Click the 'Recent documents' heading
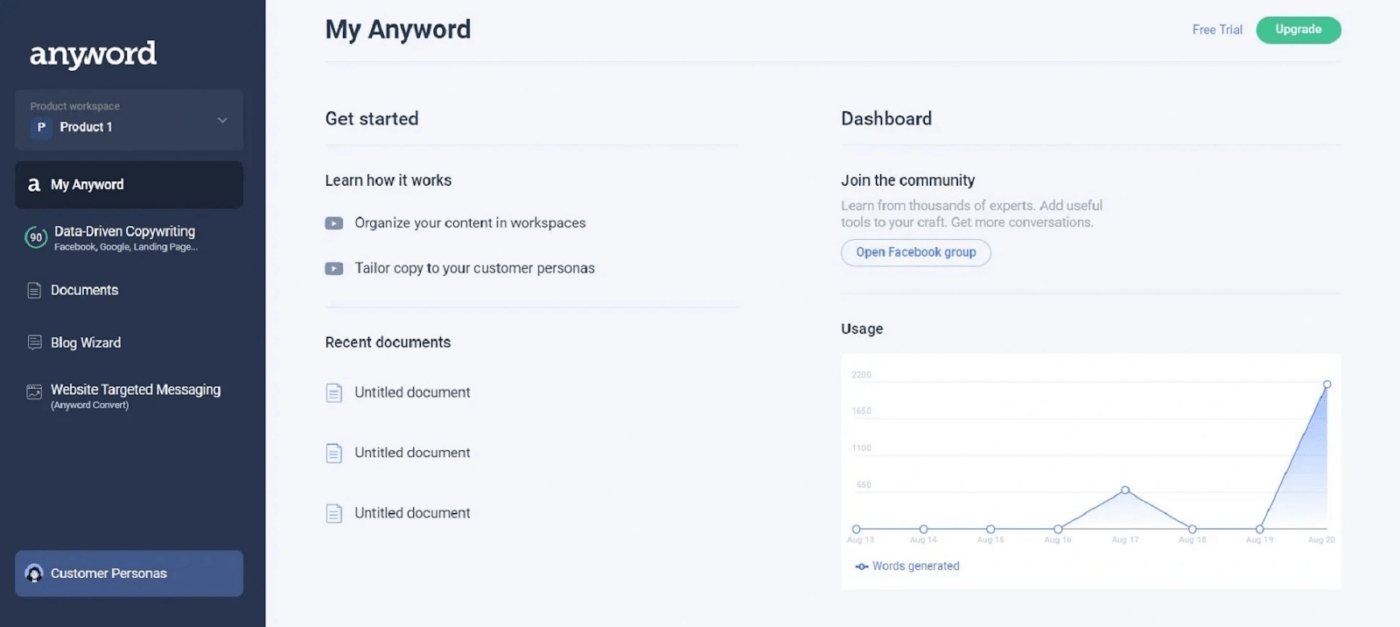Viewport: 1400px width, 627px height. (388, 342)
